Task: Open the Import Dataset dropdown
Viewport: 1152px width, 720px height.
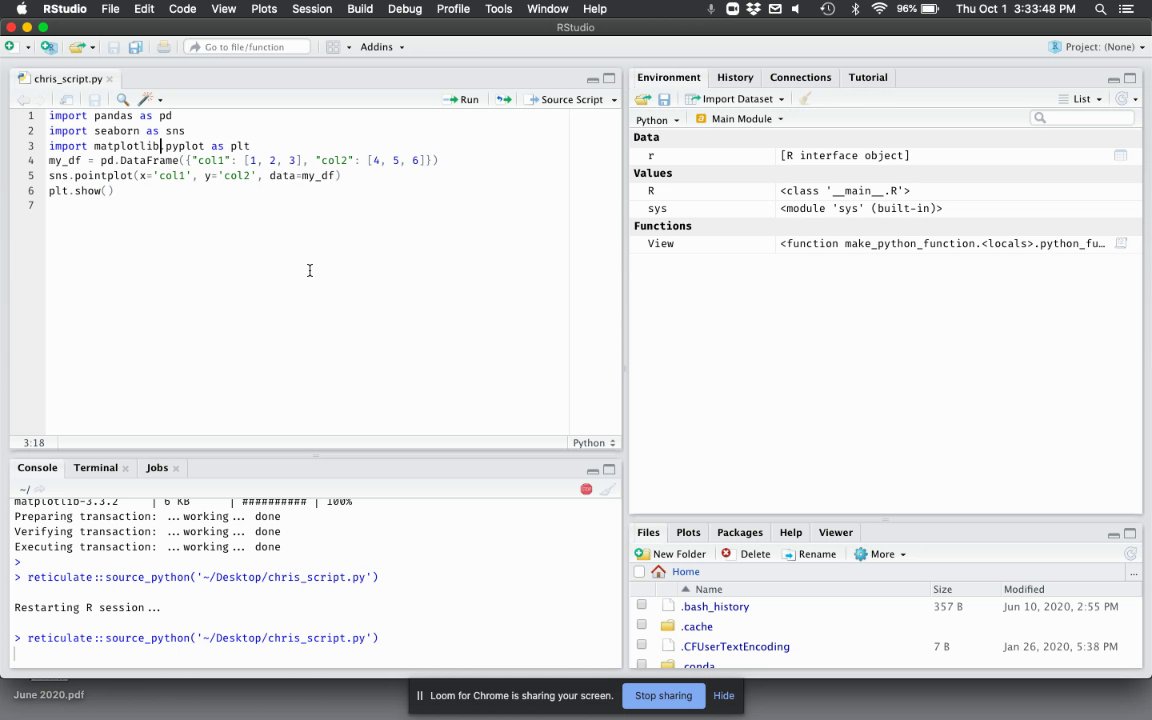Action: 735,99
